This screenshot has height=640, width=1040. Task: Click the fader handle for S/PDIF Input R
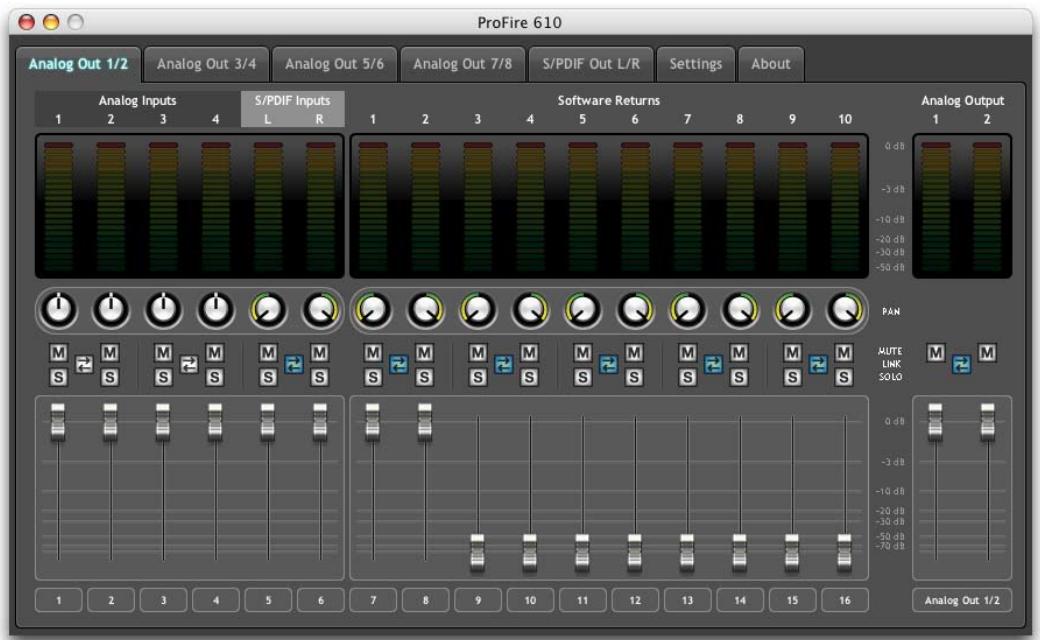(320, 422)
